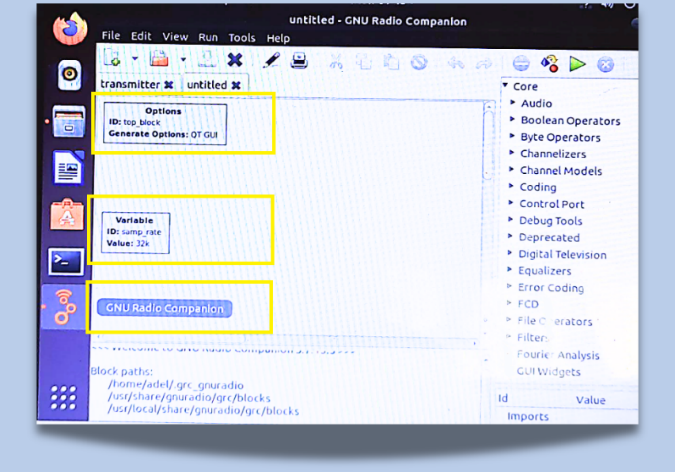Run the flowgraph with green play button

coord(577,64)
